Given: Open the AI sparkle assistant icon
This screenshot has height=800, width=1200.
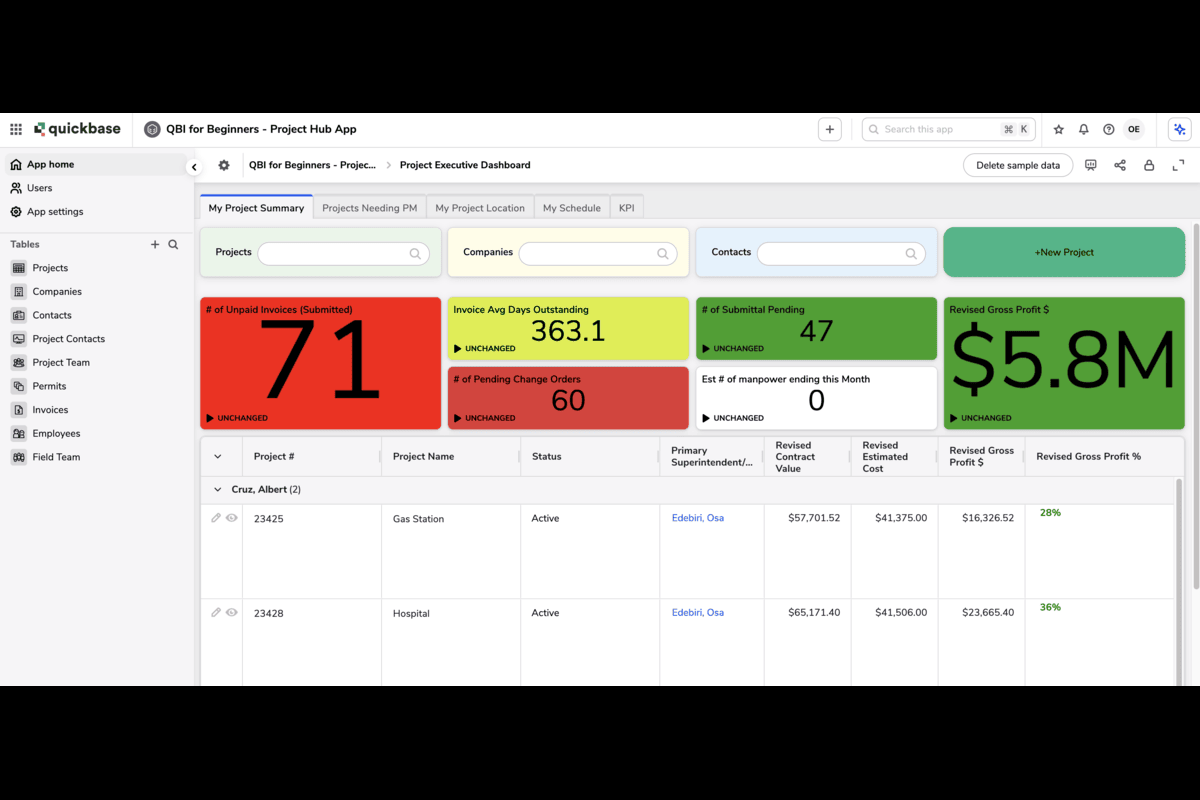Looking at the screenshot, I should [x=1180, y=129].
